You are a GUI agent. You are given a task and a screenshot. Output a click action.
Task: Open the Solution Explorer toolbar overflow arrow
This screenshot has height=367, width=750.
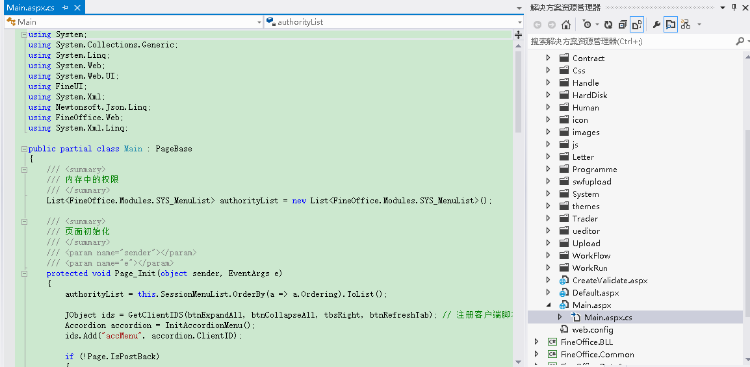pos(699,24)
